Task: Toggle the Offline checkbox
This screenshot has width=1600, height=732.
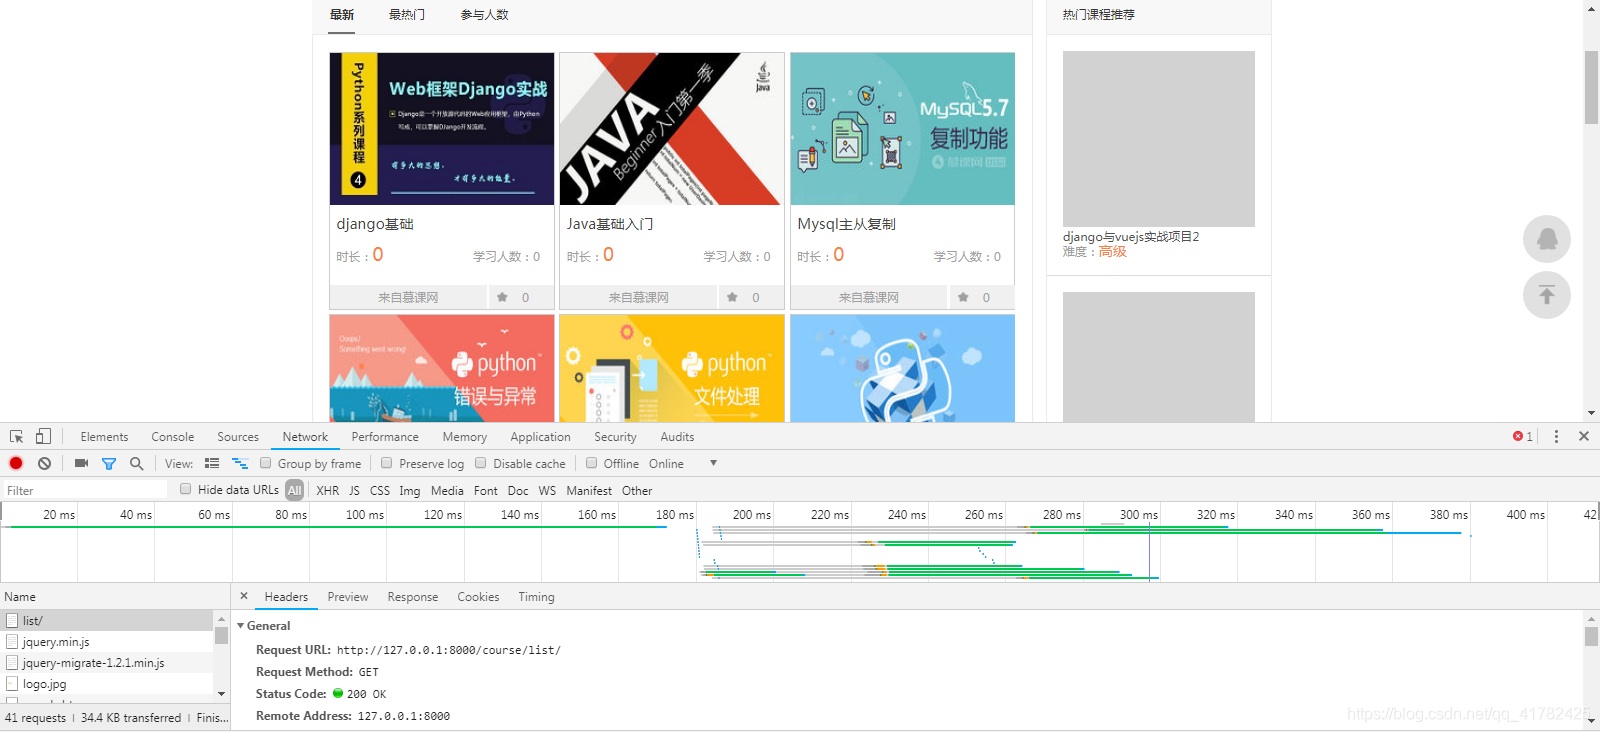Action: (x=592, y=463)
